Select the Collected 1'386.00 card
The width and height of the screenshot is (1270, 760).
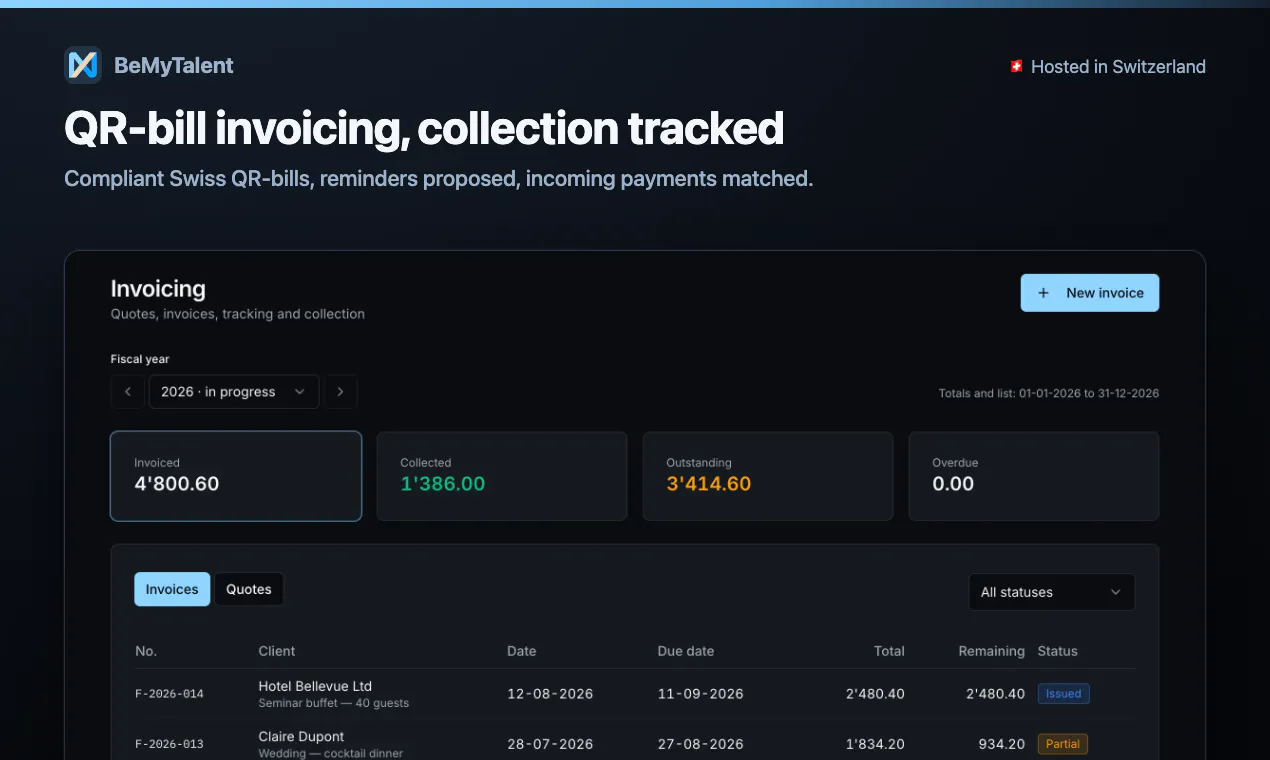click(502, 476)
